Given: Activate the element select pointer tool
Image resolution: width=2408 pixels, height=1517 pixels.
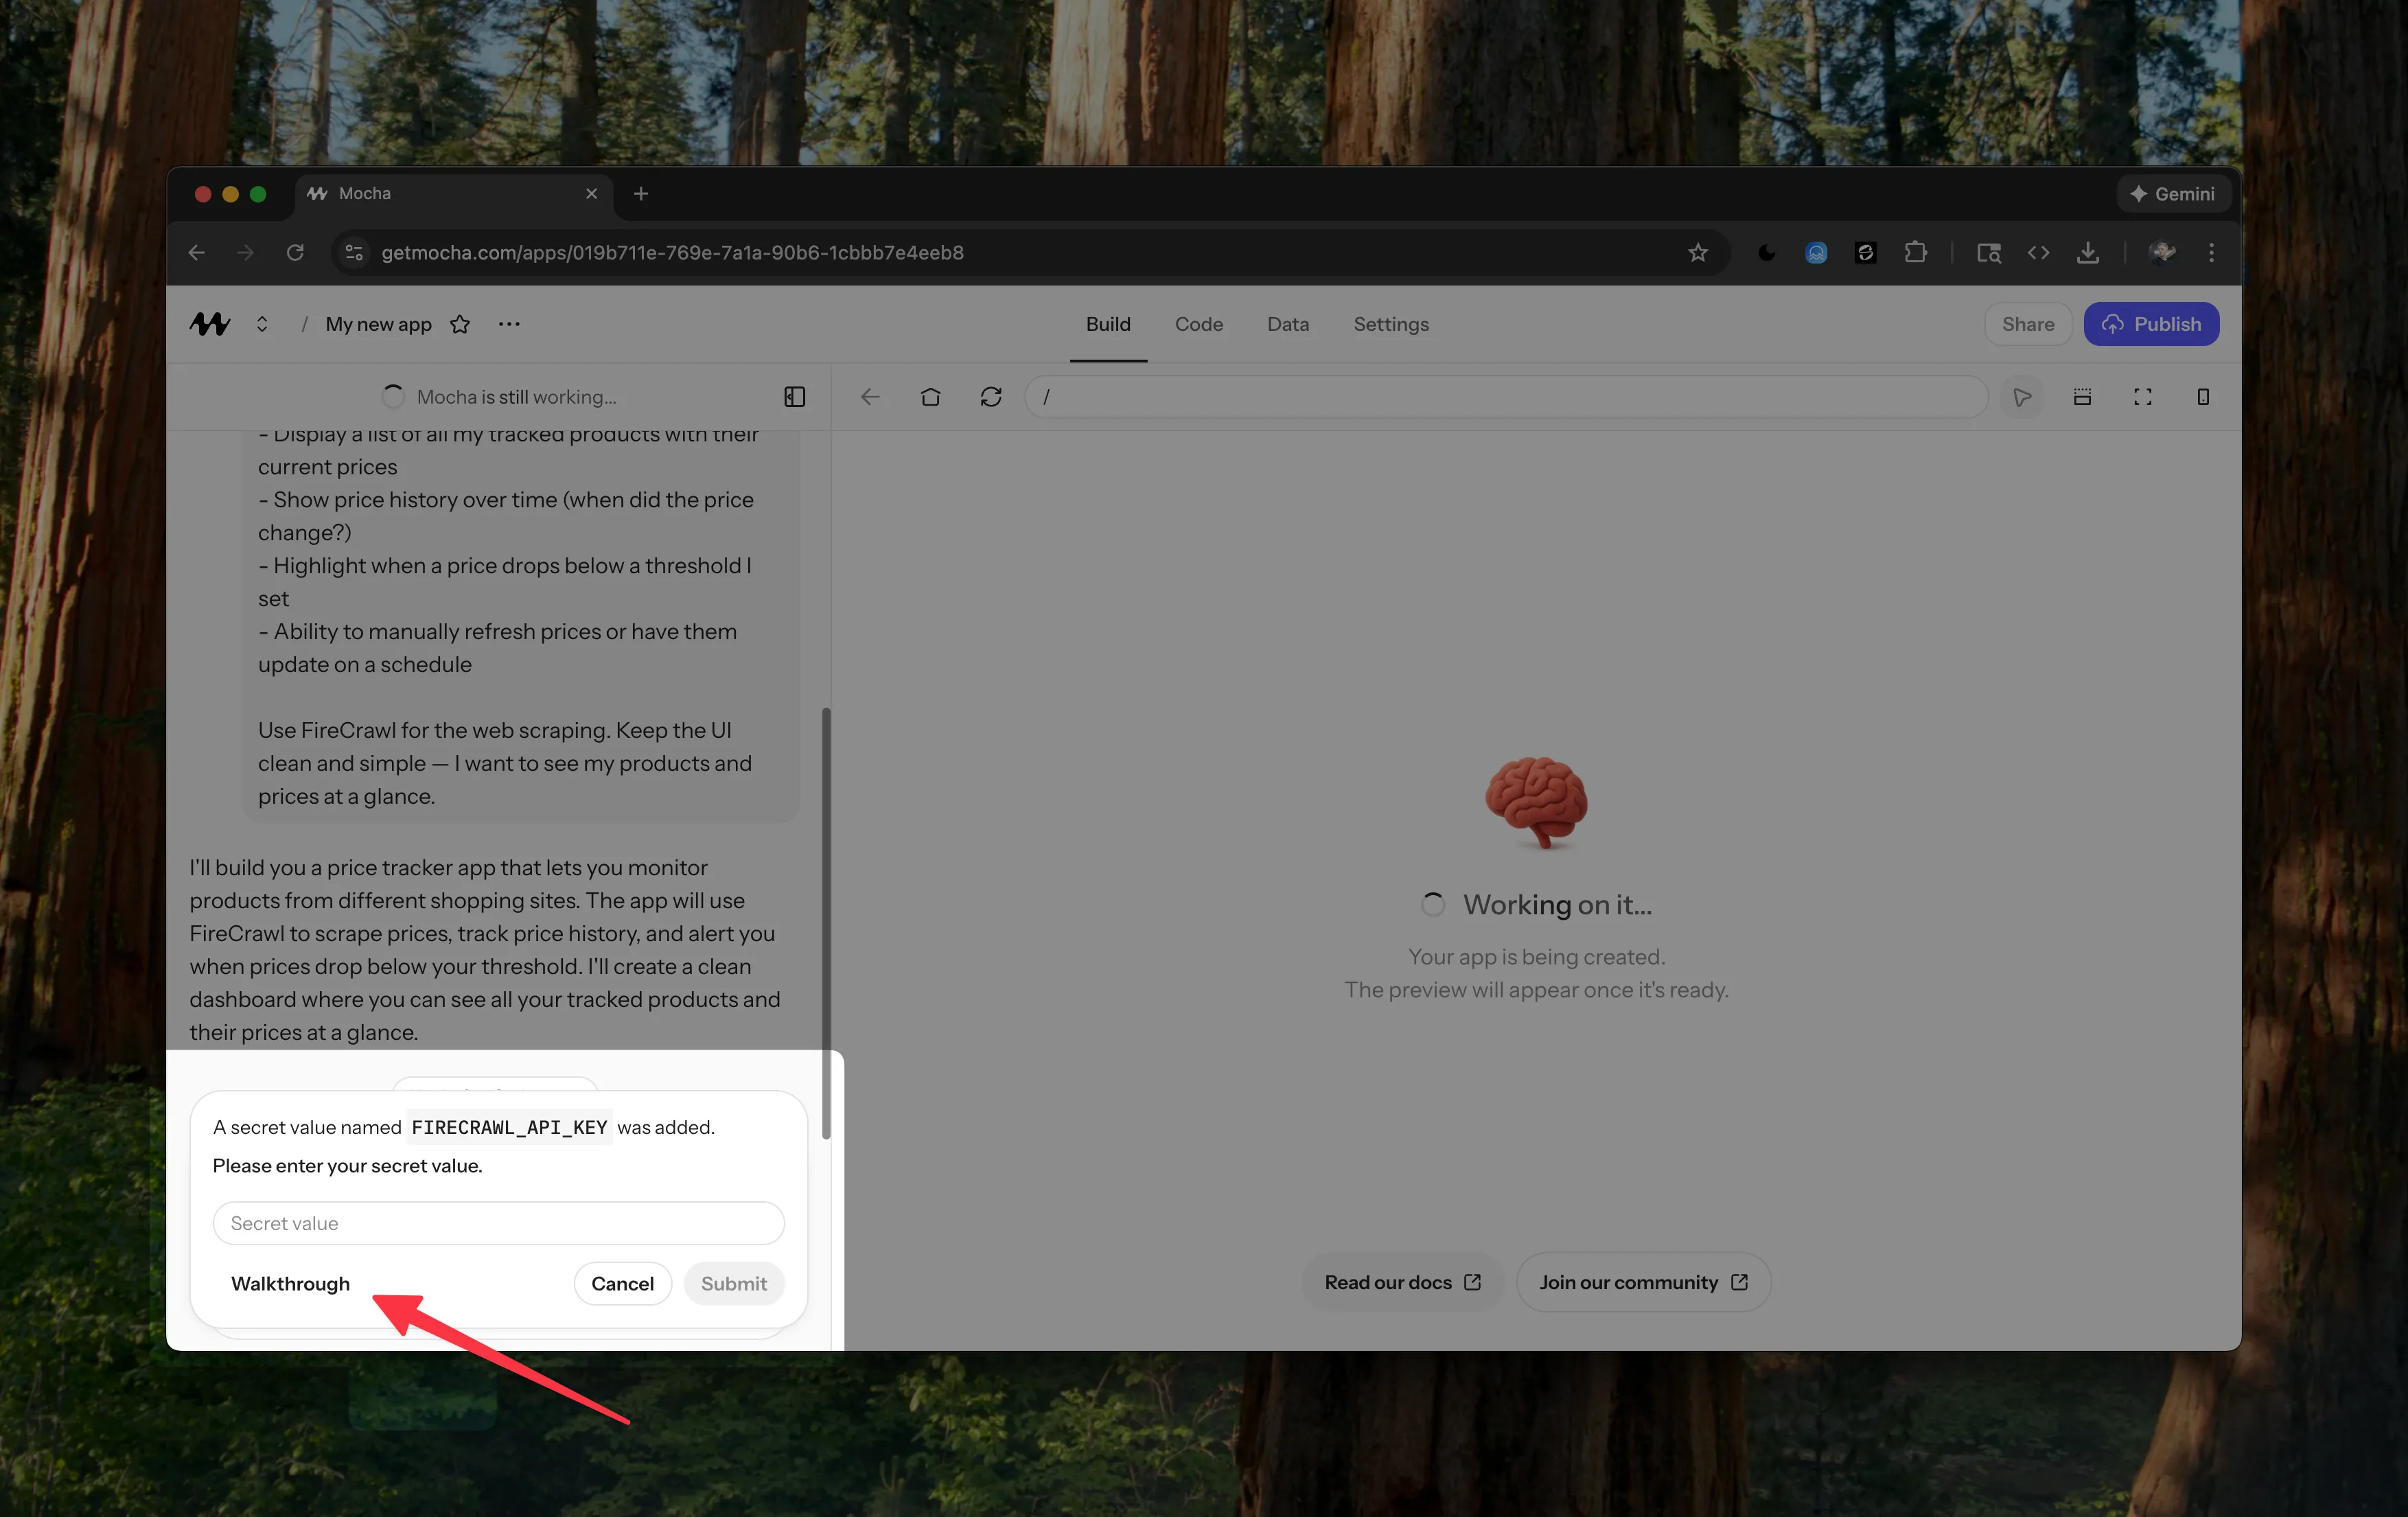Looking at the screenshot, I should [x=2022, y=397].
